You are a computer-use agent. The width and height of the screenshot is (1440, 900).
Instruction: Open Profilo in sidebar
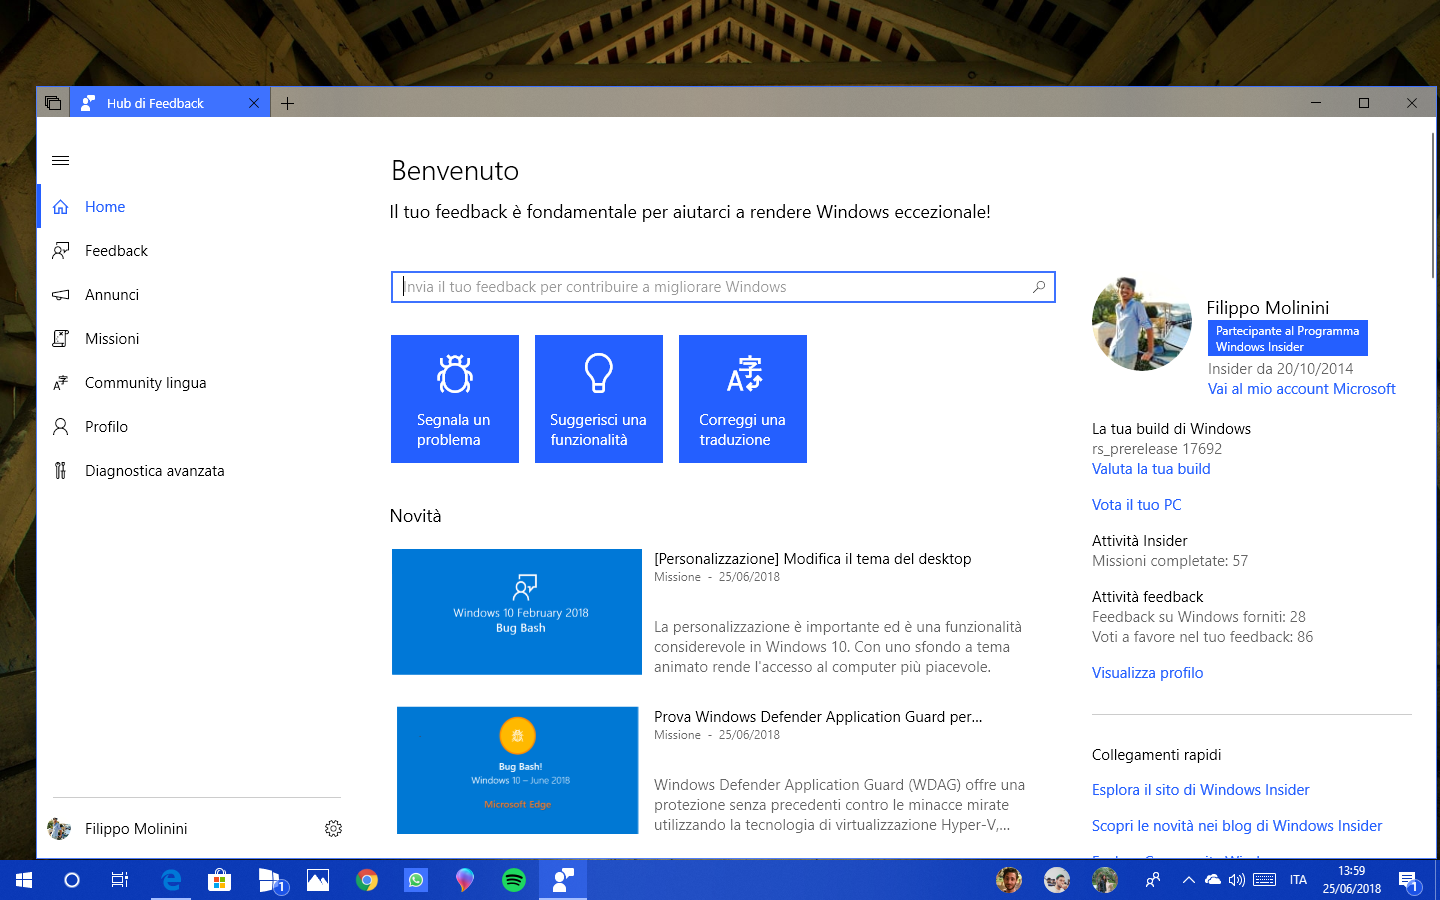coord(190,426)
